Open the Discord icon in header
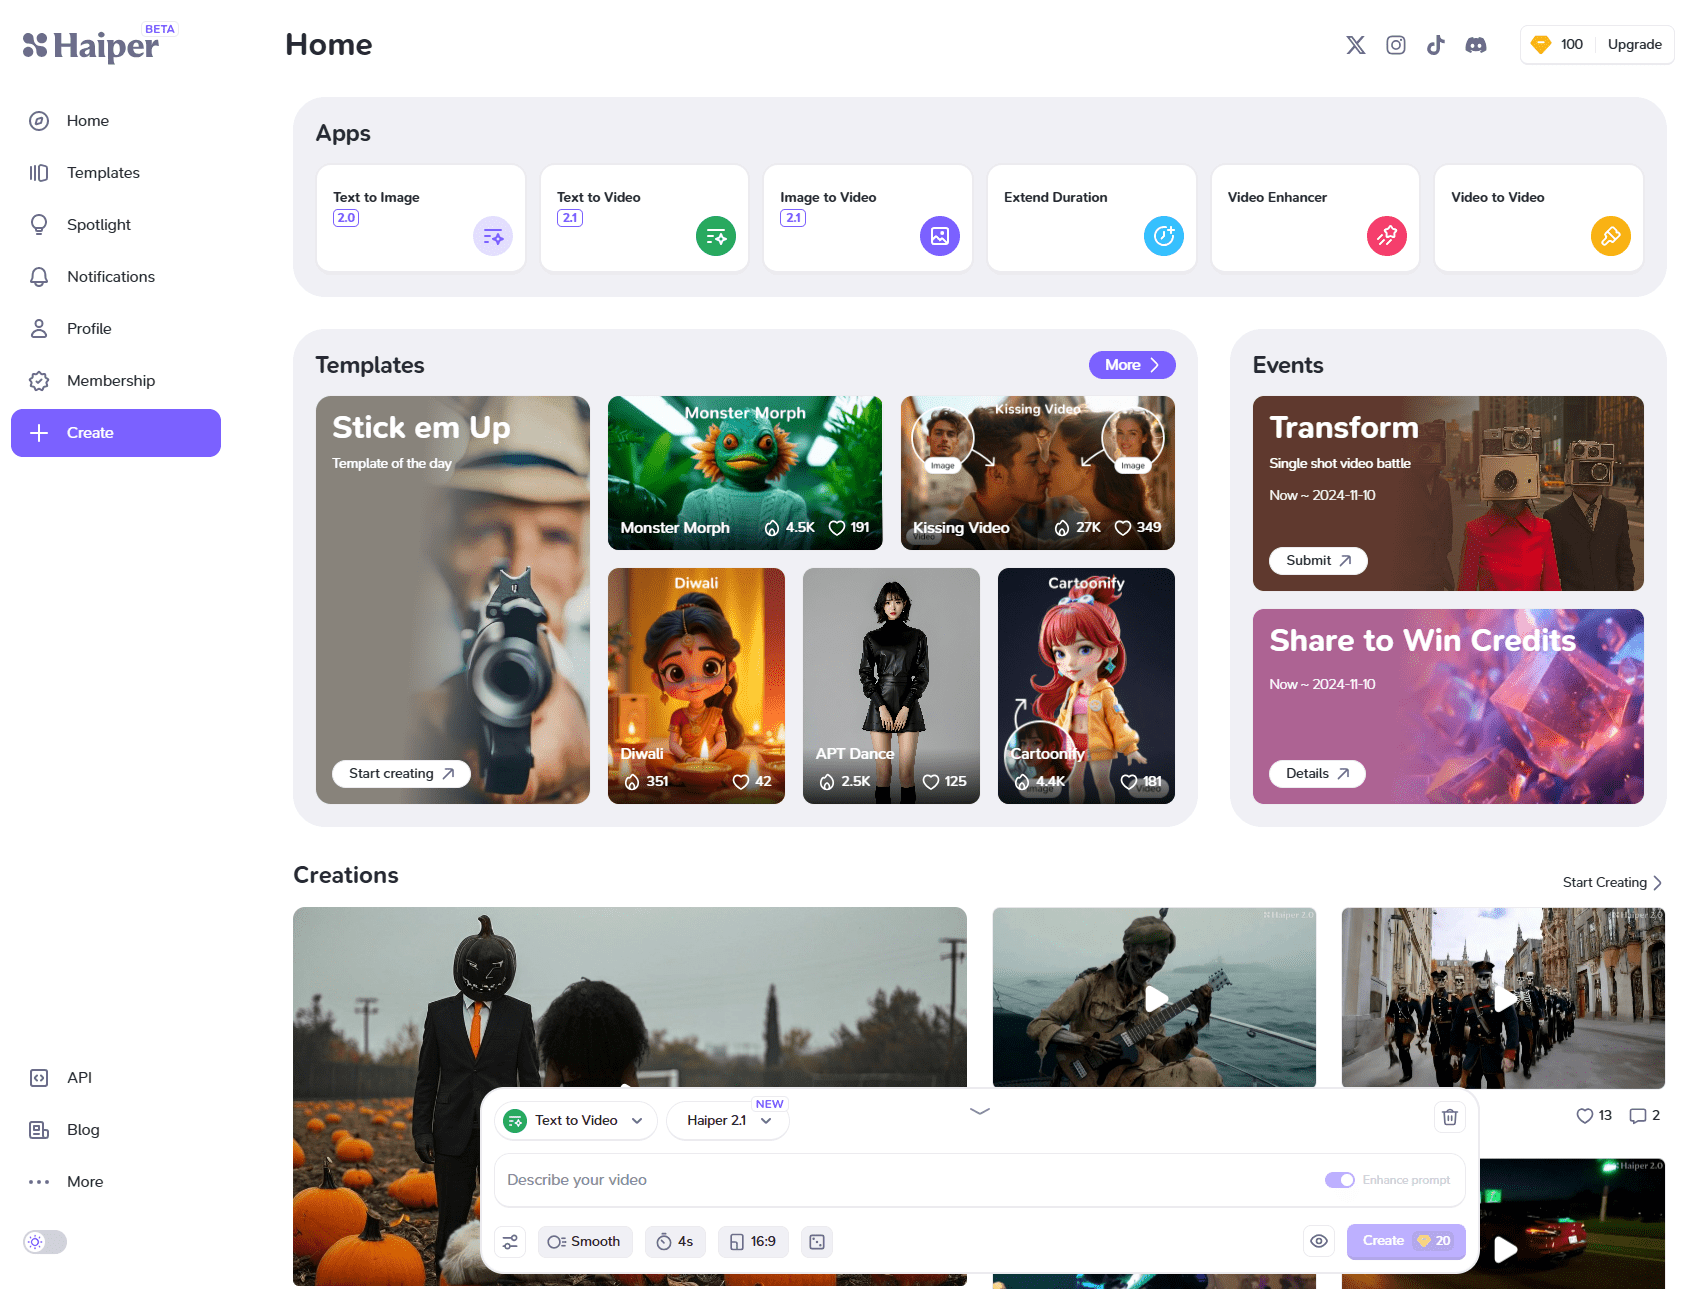This screenshot has height=1289, width=1700. click(x=1476, y=45)
